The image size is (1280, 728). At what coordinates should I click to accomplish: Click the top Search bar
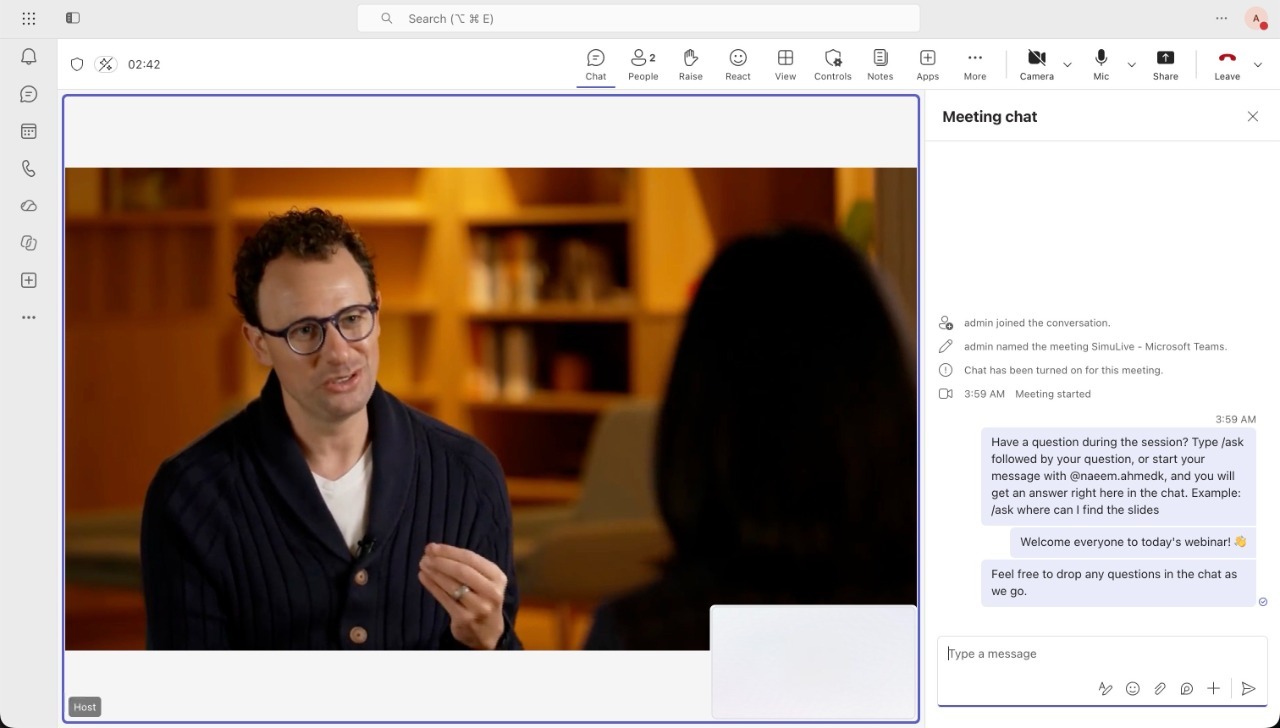click(x=638, y=18)
